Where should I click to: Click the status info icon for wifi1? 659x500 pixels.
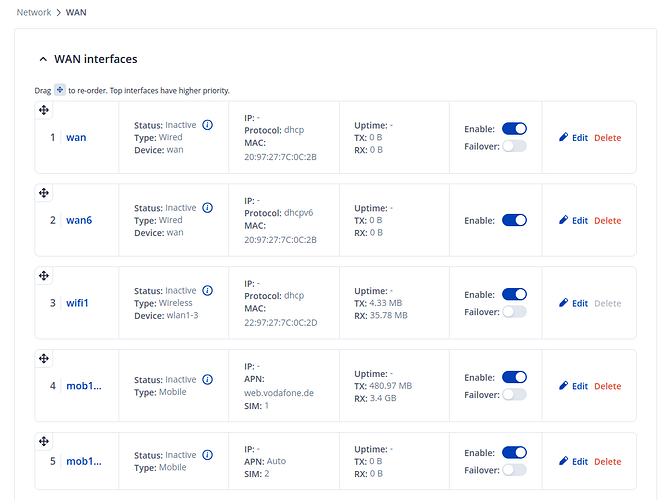[208, 291]
